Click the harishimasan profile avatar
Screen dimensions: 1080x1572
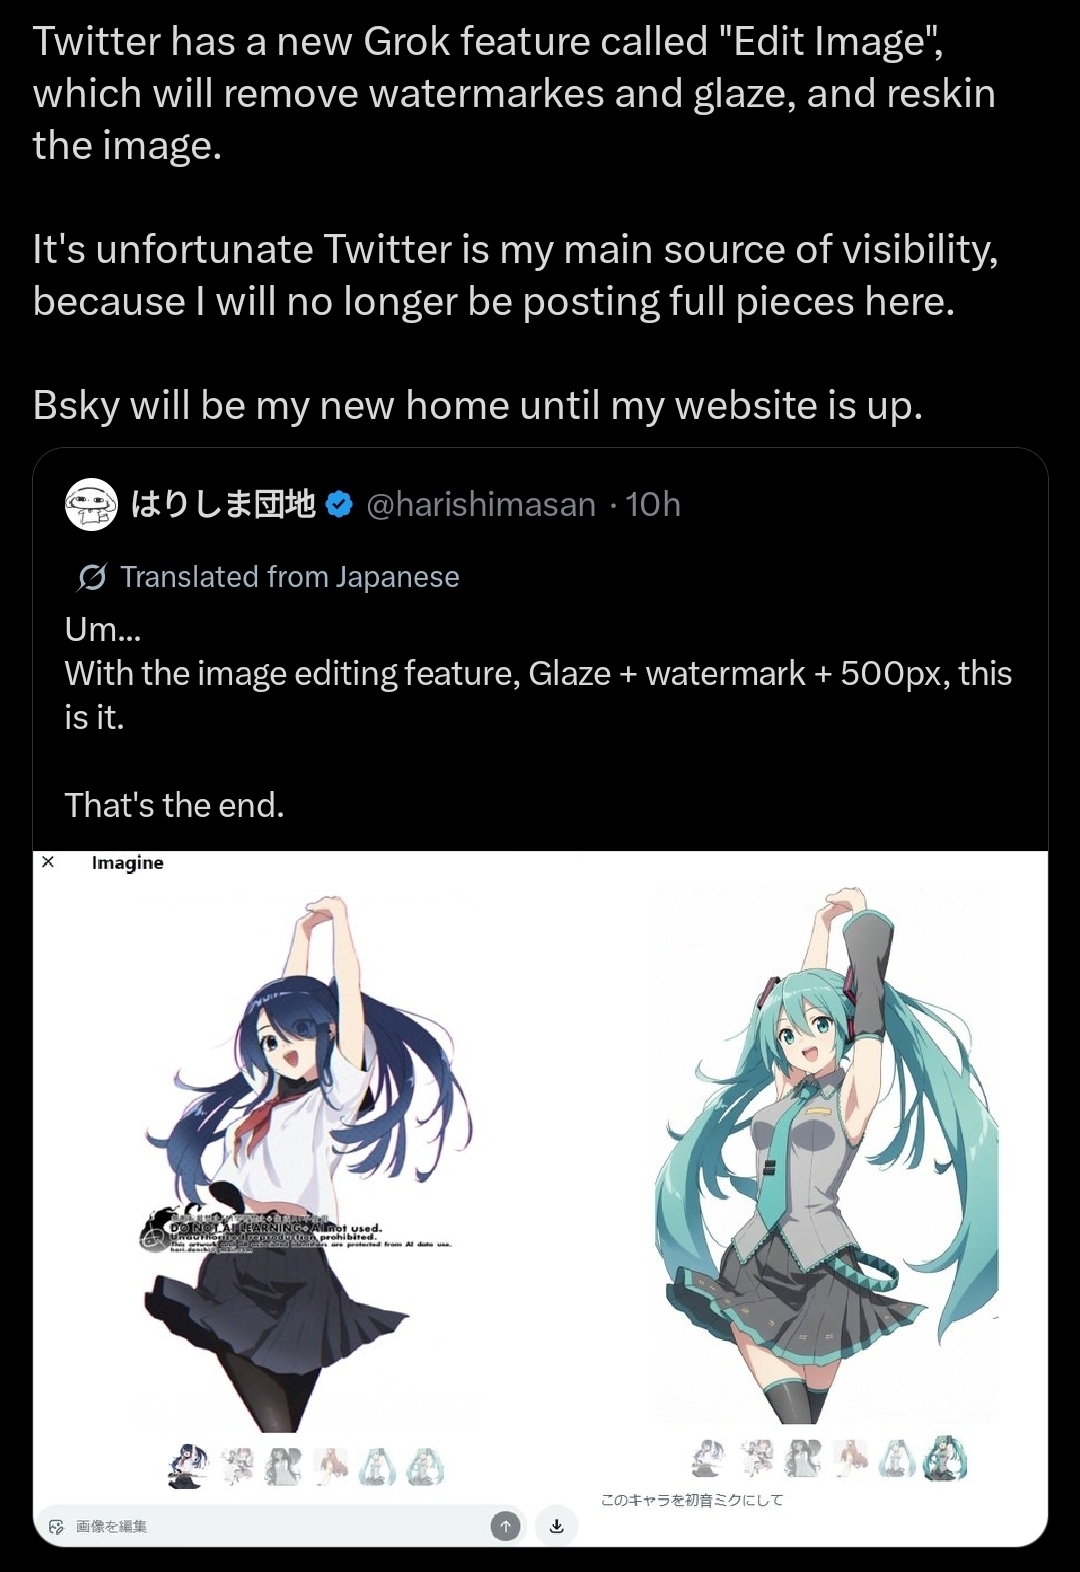[x=91, y=505]
